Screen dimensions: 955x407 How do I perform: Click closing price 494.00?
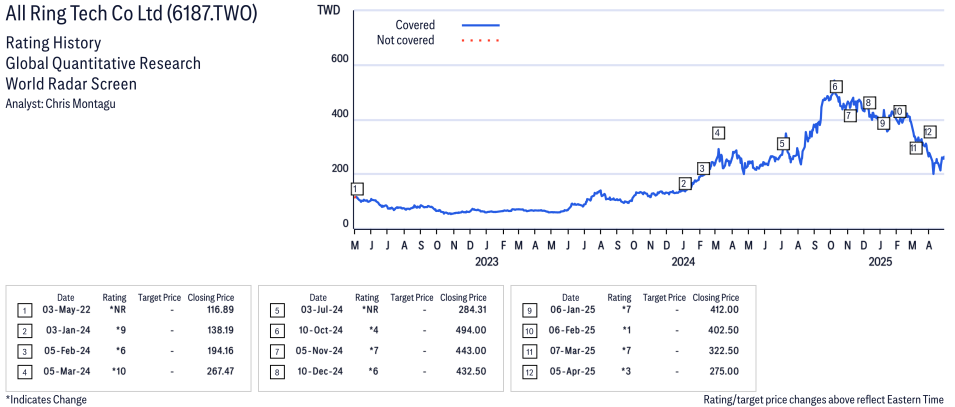(472, 331)
